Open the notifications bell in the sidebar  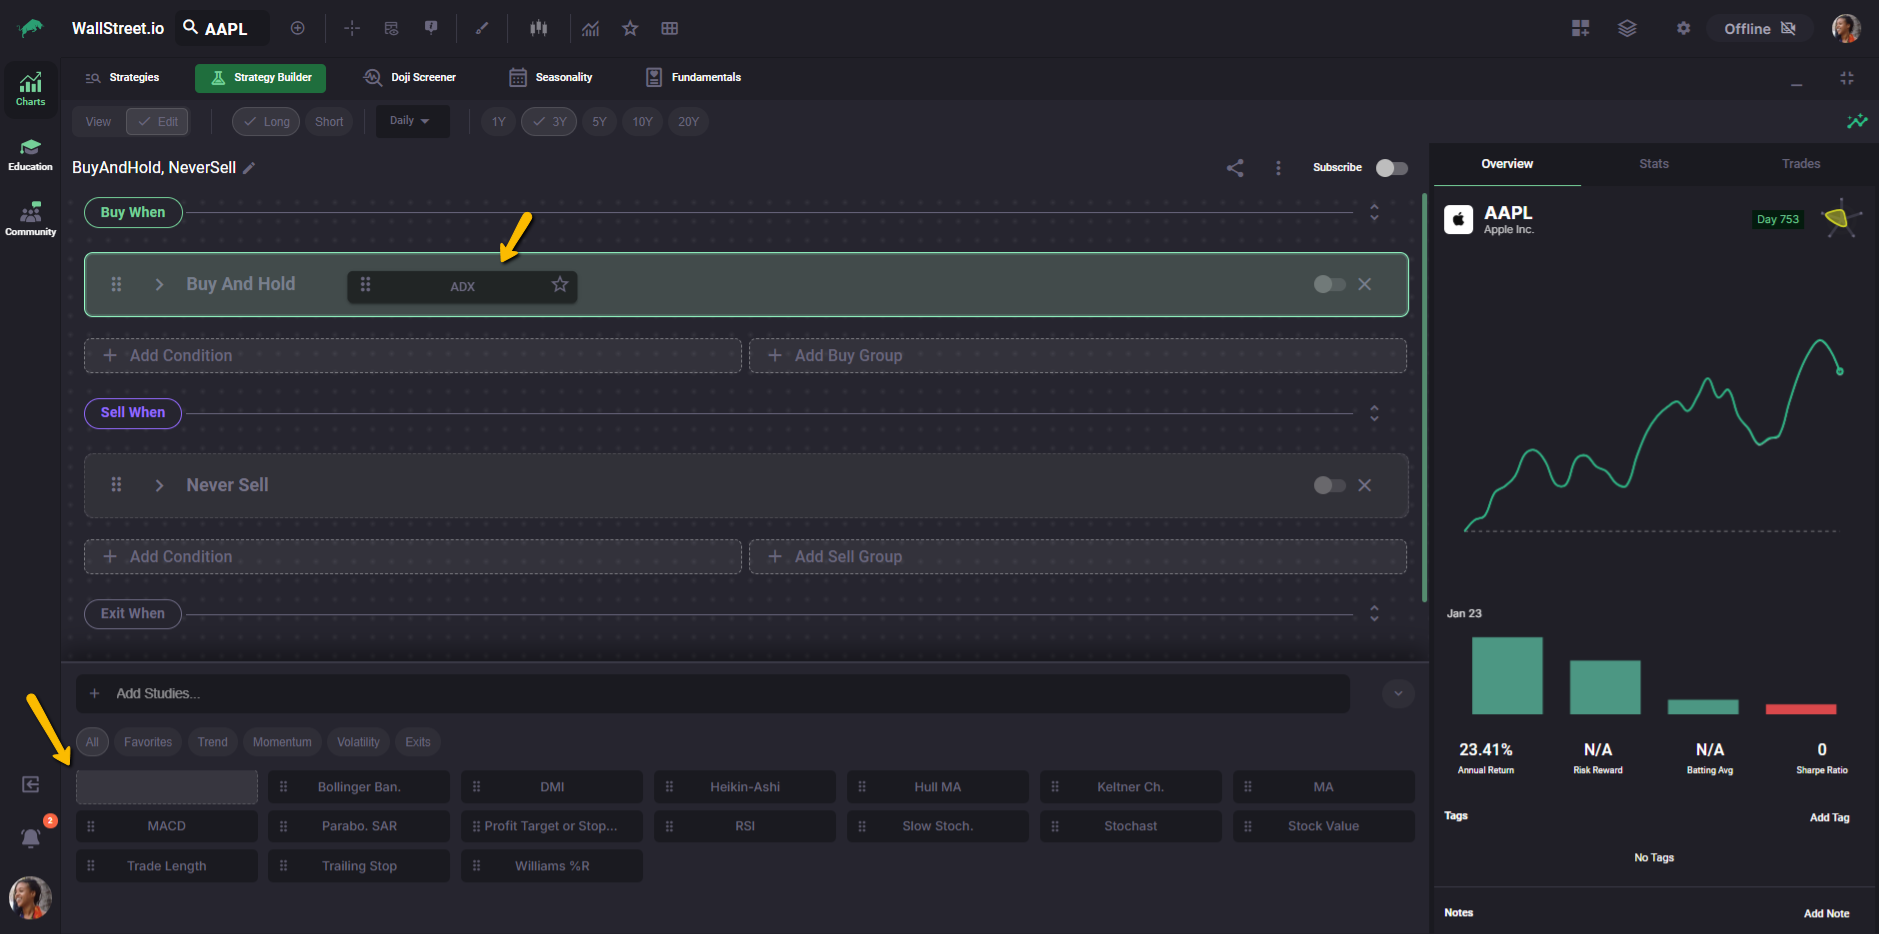click(31, 838)
